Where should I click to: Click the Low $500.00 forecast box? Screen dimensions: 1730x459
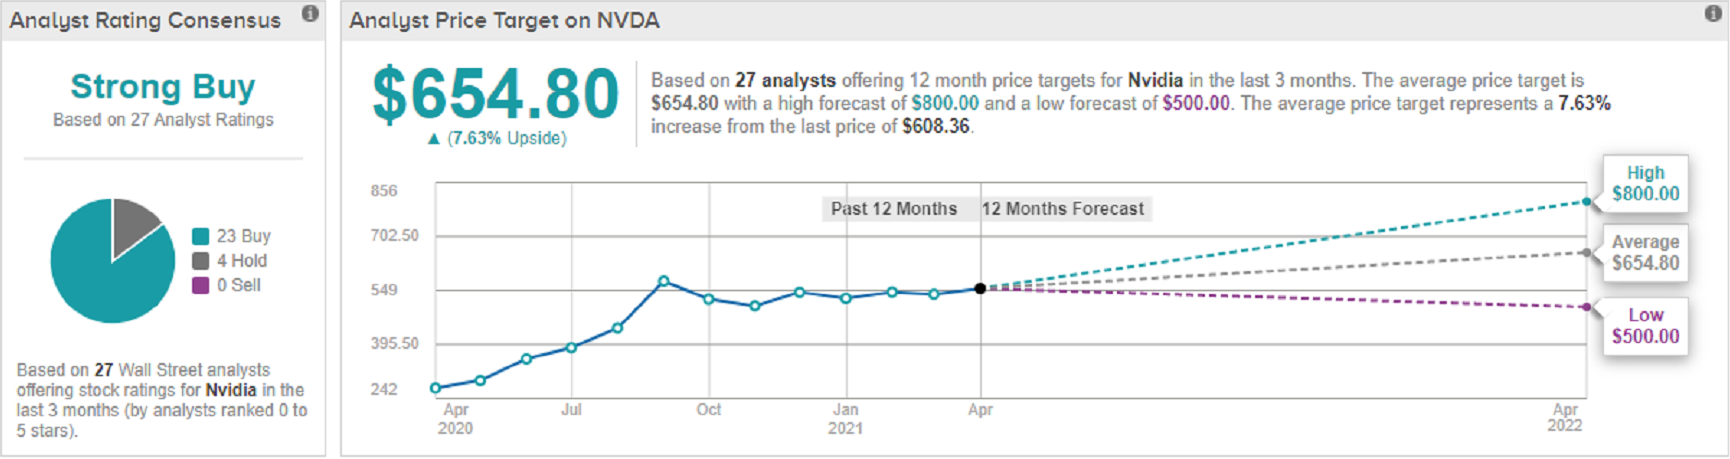pyautogui.click(x=1645, y=326)
